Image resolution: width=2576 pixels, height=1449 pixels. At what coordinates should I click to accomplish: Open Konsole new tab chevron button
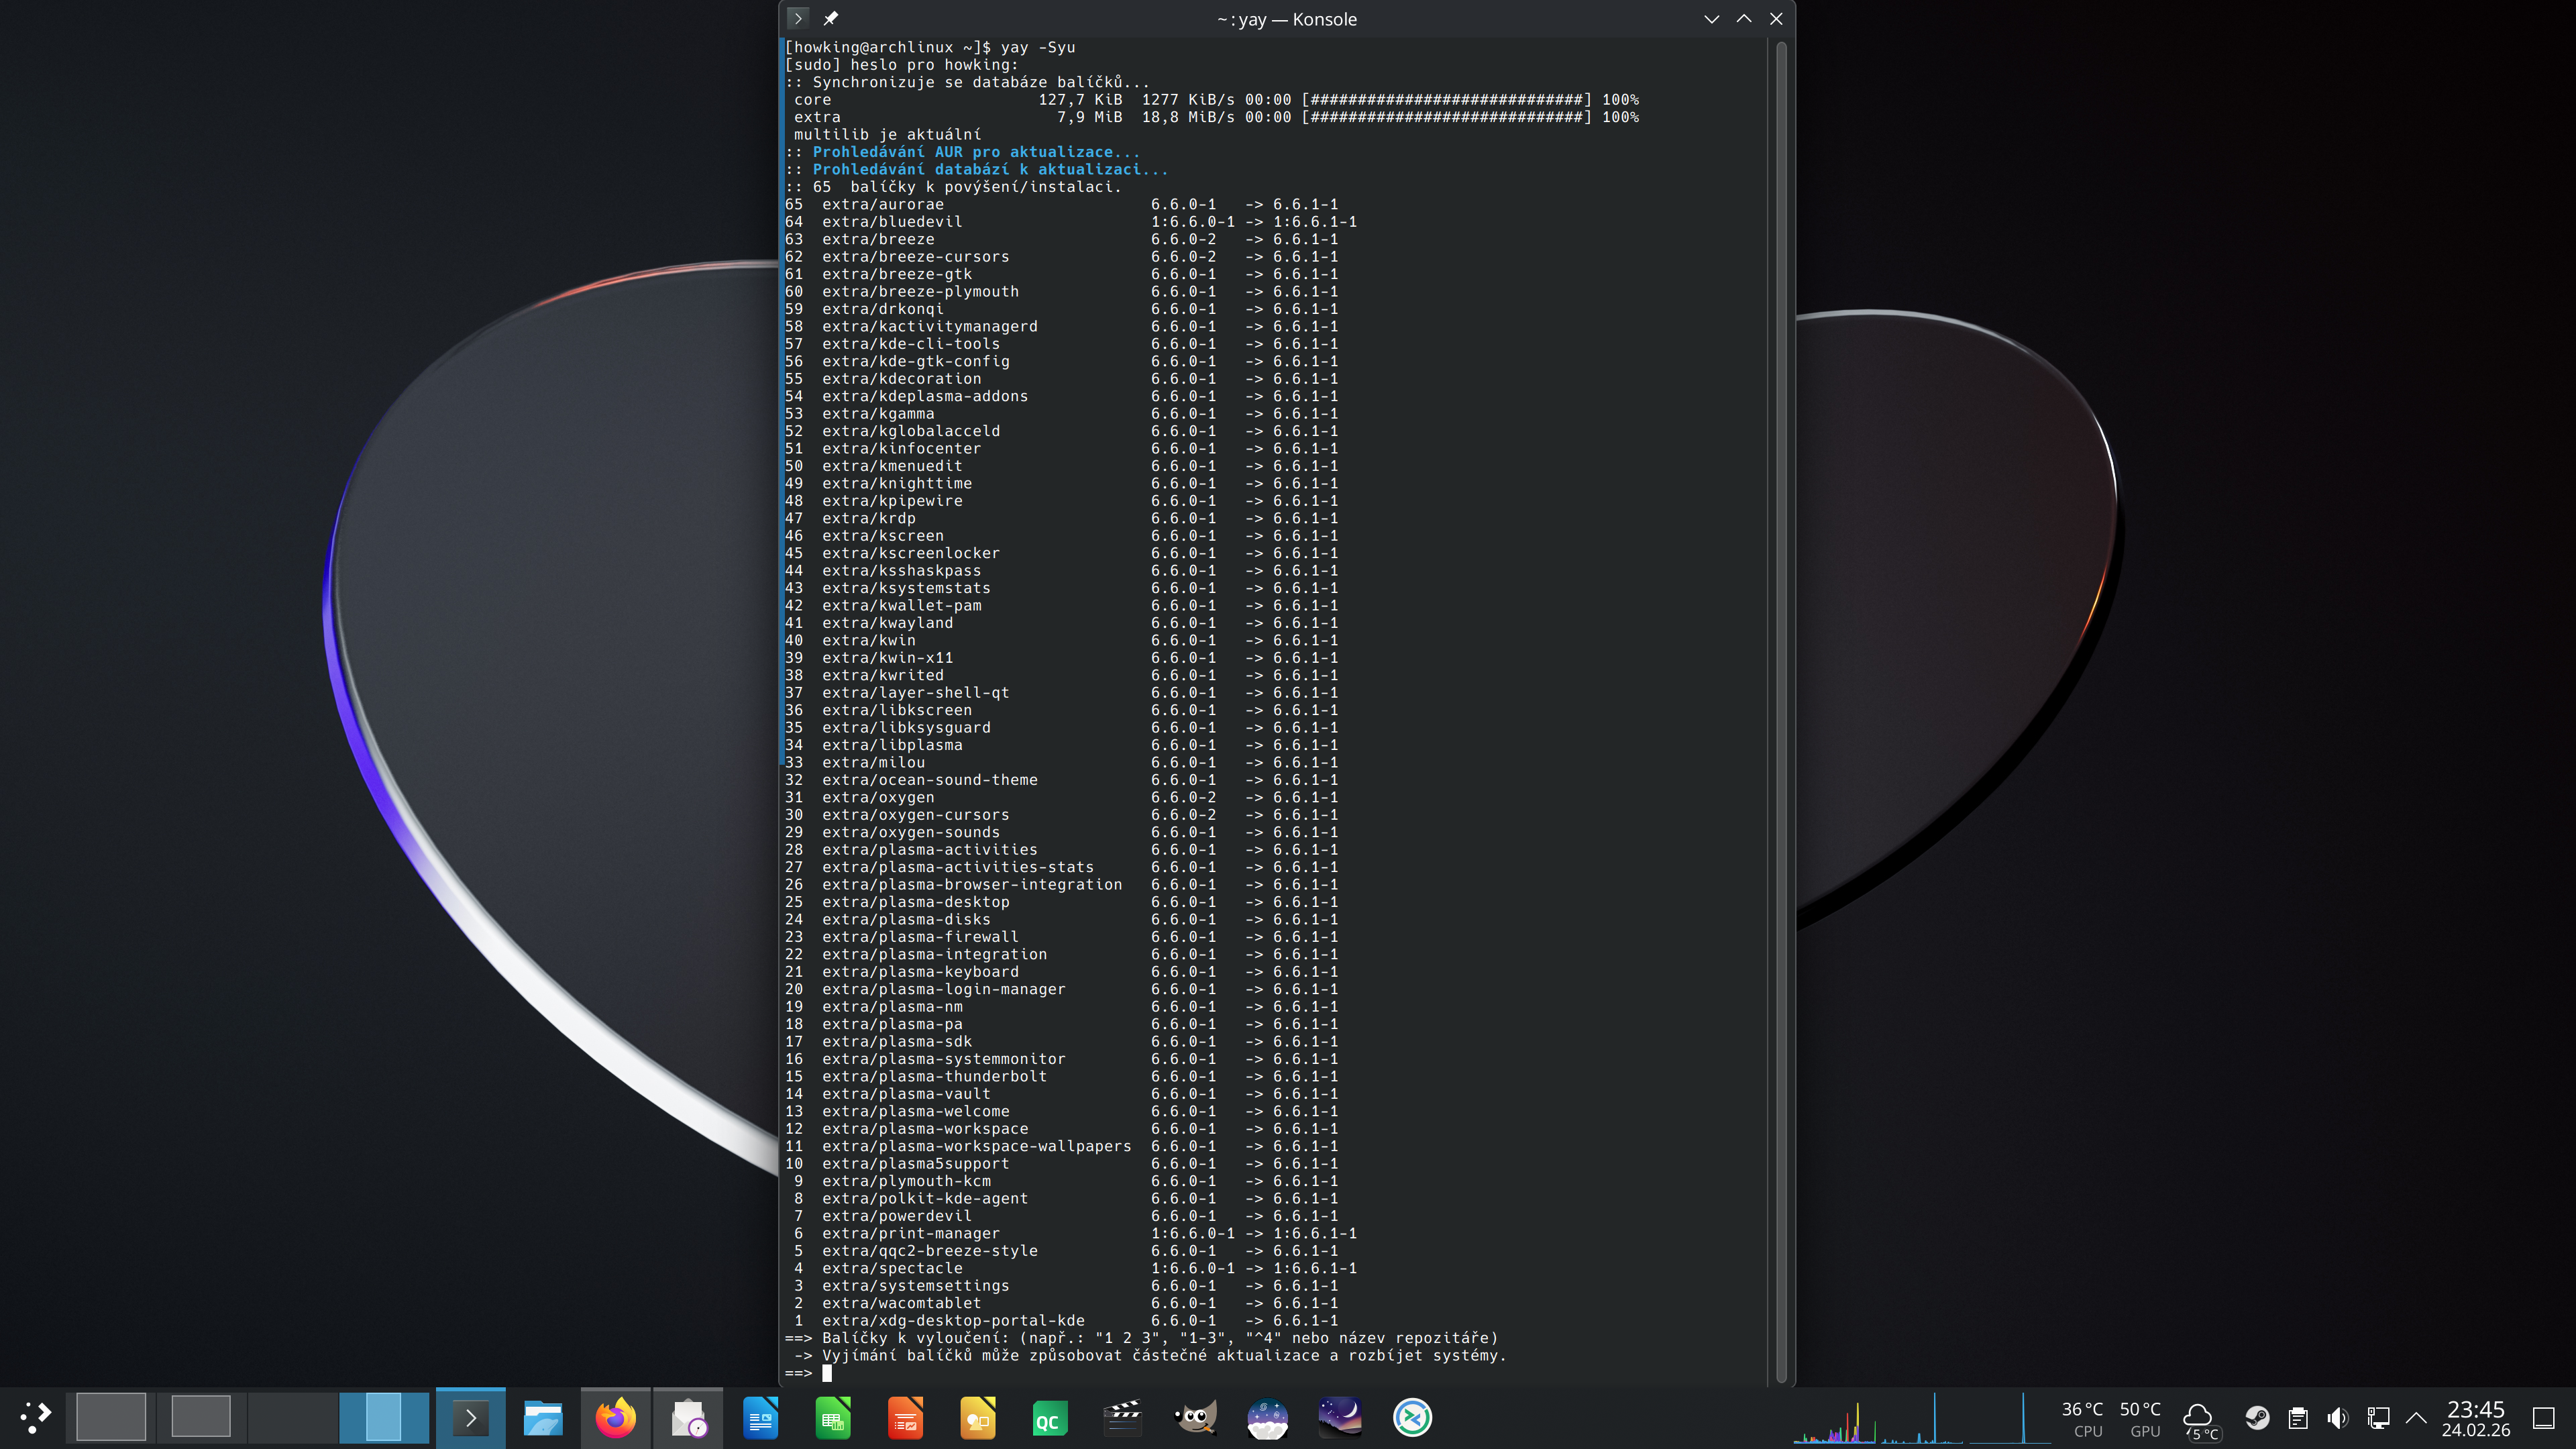coord(797,18)
